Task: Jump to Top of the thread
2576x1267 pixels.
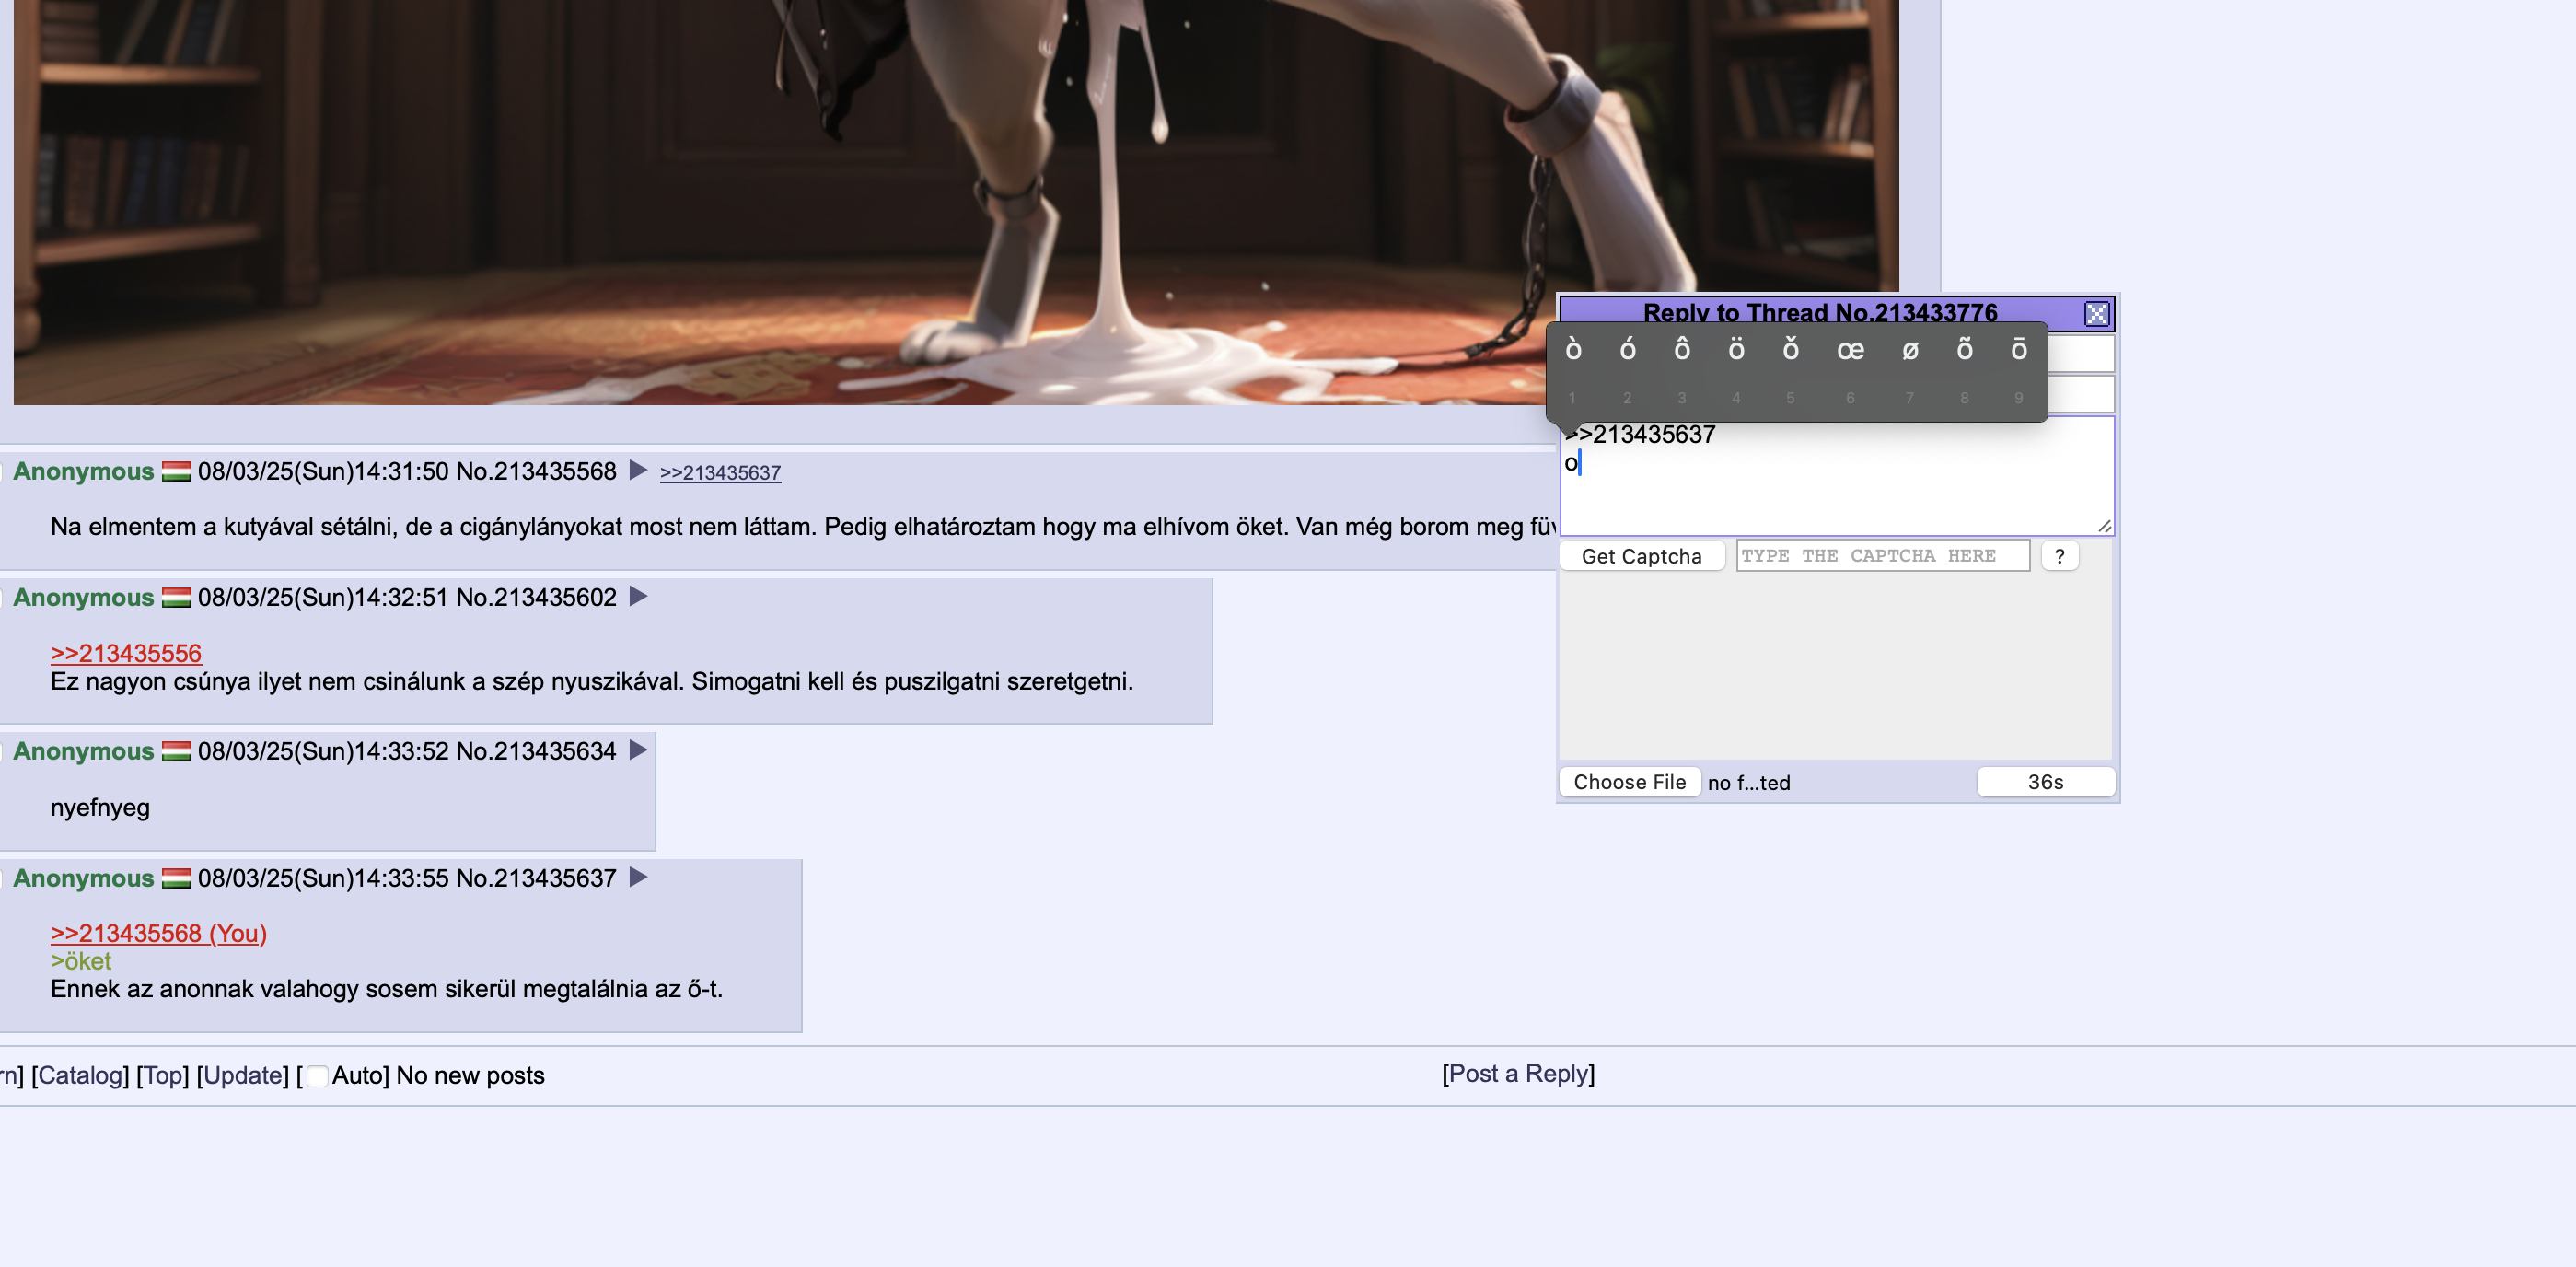Action: click(x=163, y=1075)
